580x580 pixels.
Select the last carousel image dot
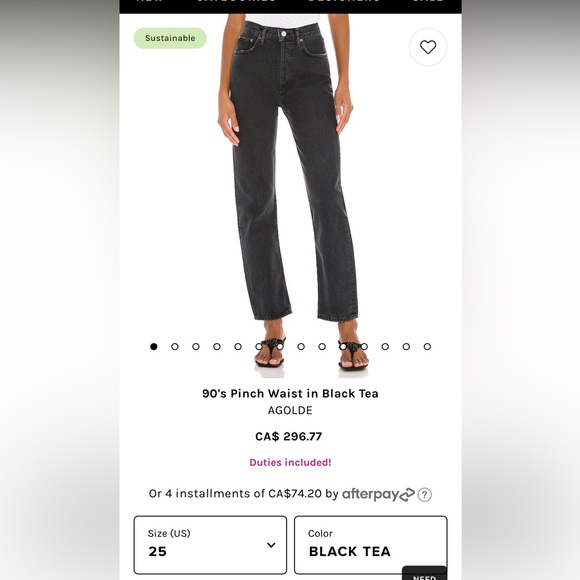[427, 347]
